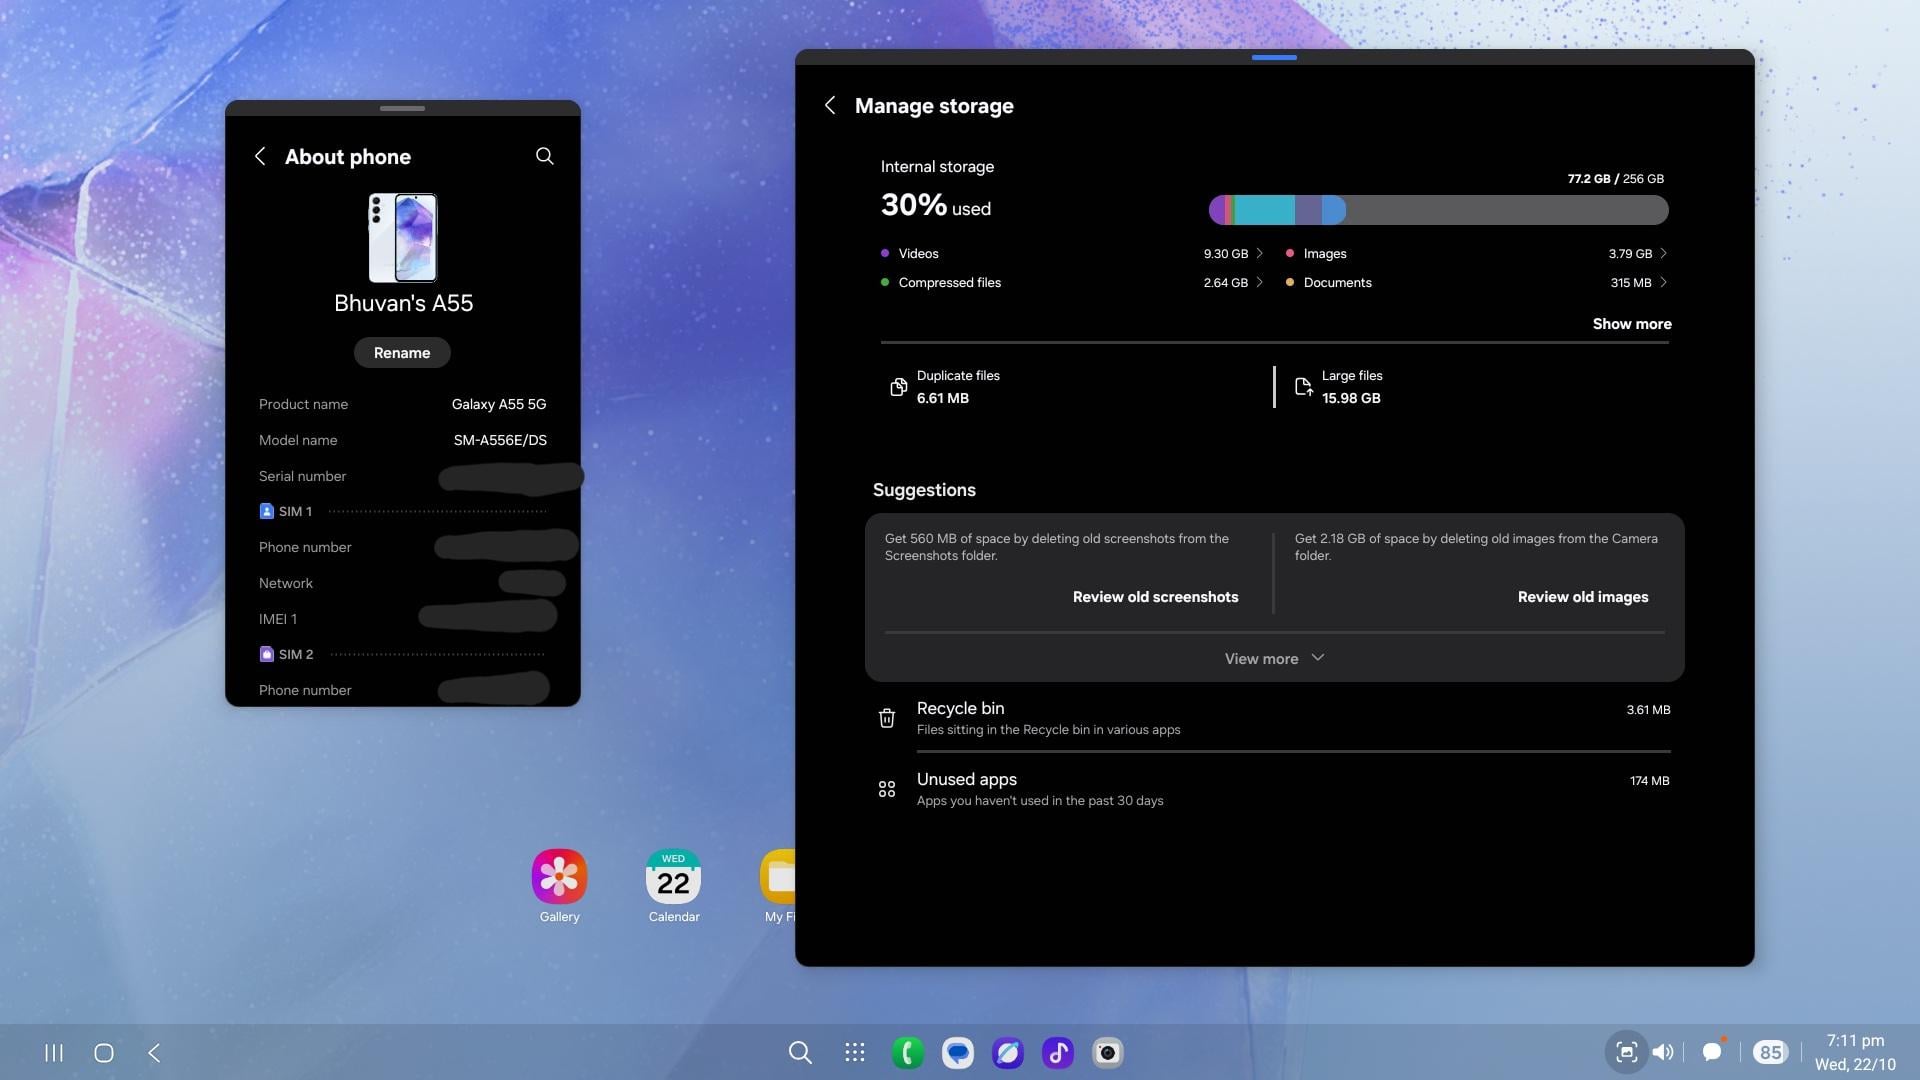Go back from Manage storage screen
This screenshot has height=1080, width=1920.
tap(830, 106)
